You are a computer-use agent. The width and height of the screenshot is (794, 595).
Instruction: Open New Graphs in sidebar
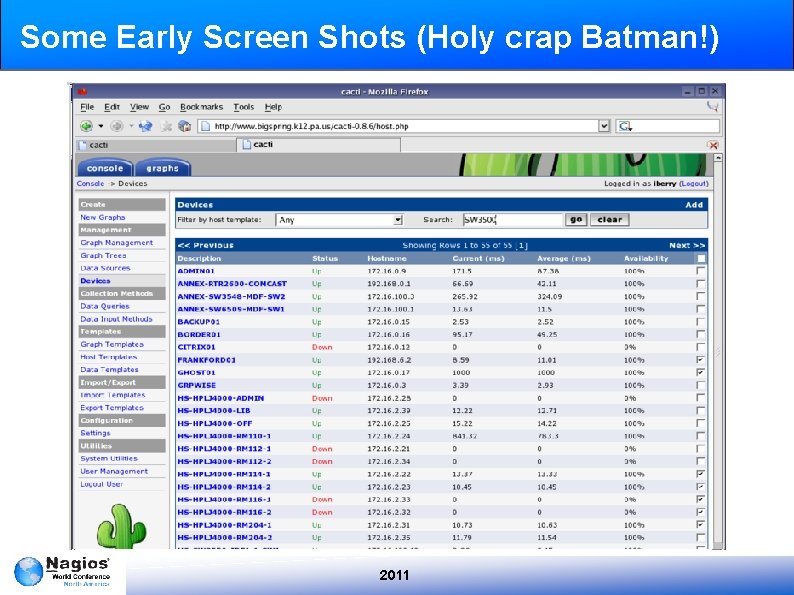point(103,217)
